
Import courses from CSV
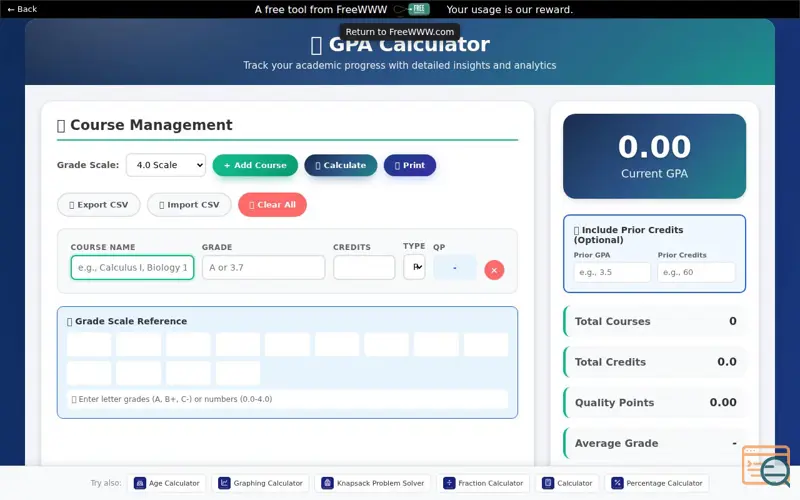[x=189, y=205]
